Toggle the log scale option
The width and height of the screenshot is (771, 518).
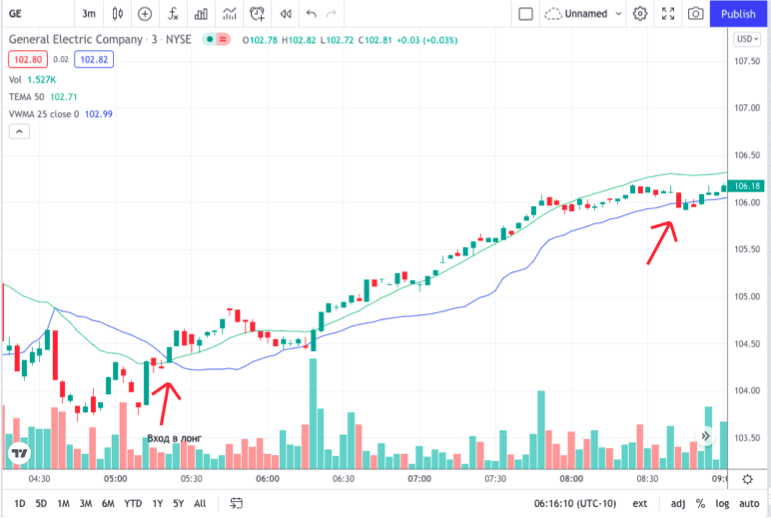(721, 503)
